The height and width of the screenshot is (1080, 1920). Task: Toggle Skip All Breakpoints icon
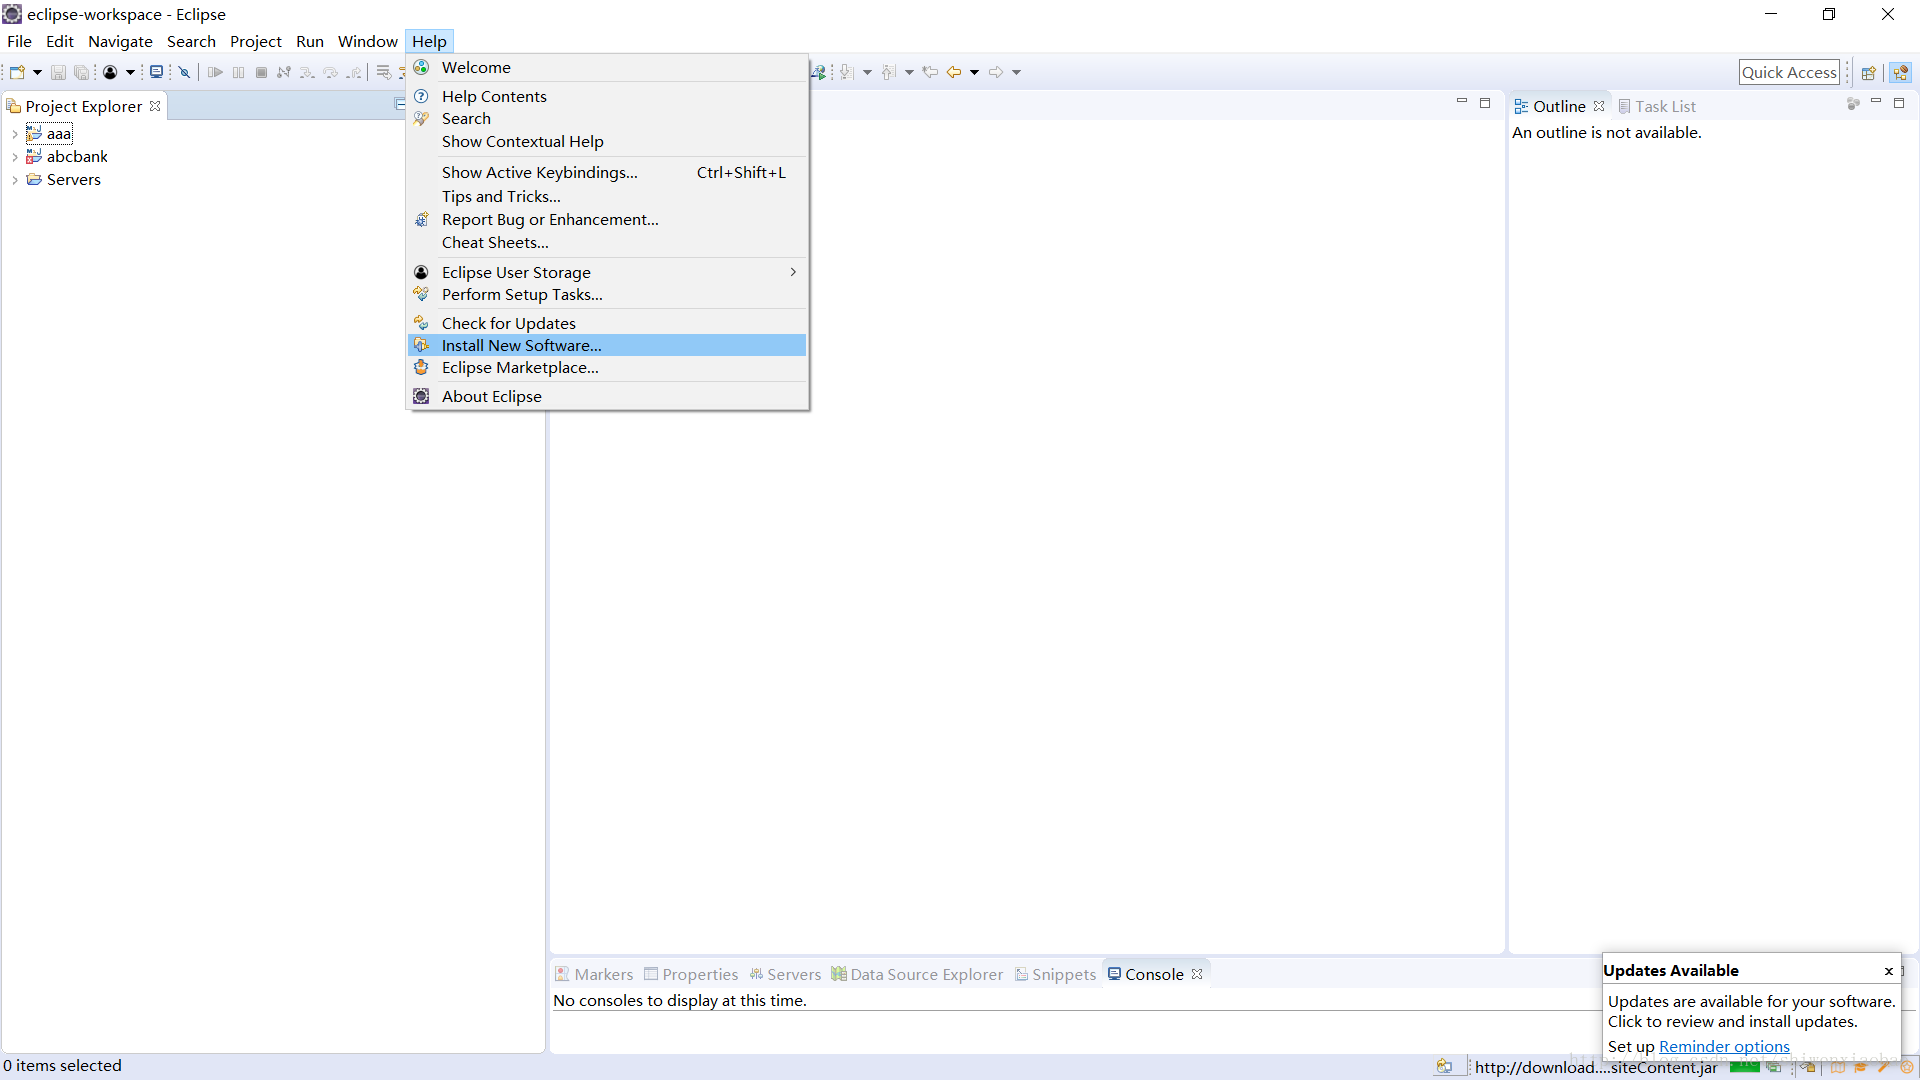click(185, 72)
